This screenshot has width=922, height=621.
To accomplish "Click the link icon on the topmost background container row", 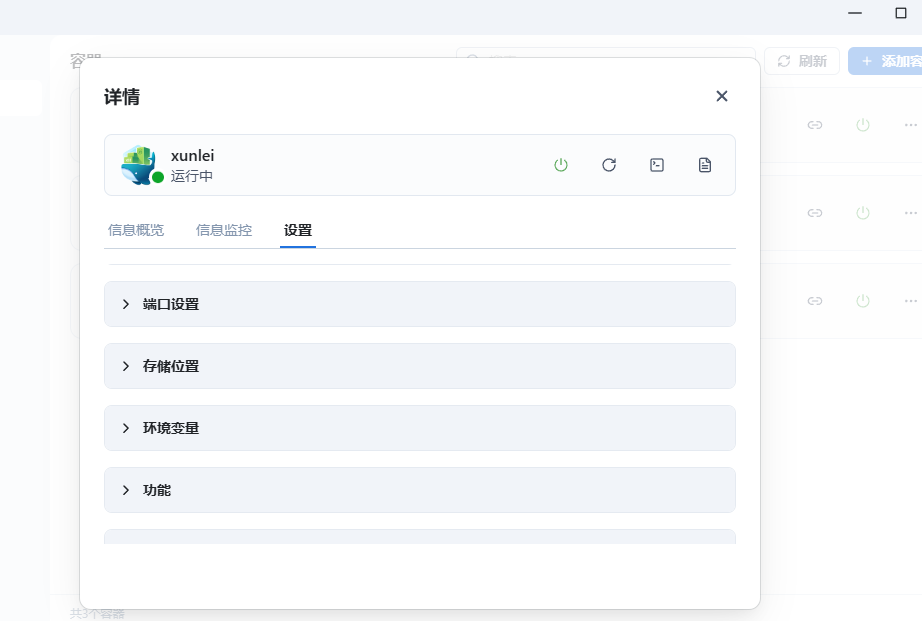I will 814,125.
